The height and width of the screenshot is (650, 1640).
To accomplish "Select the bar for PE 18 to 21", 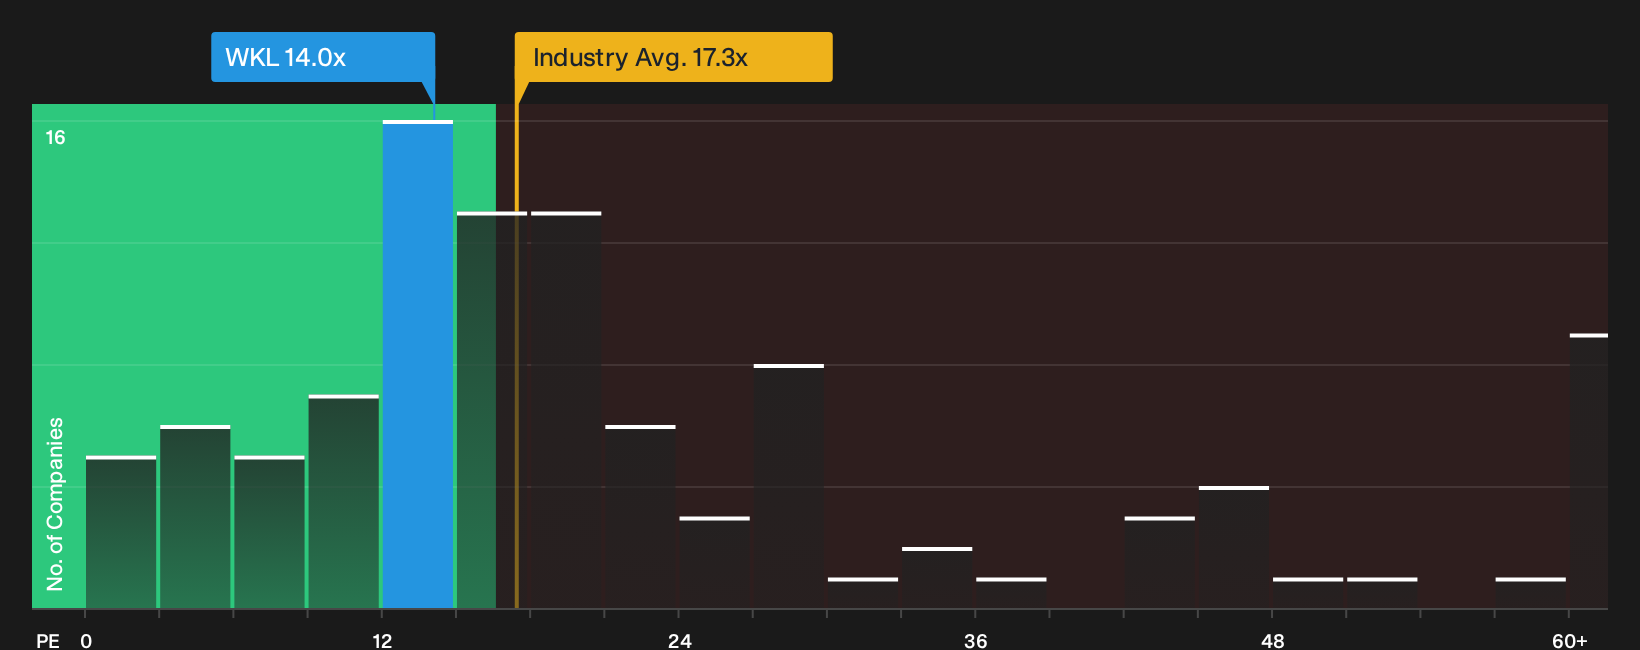I will tap(566, 410).
